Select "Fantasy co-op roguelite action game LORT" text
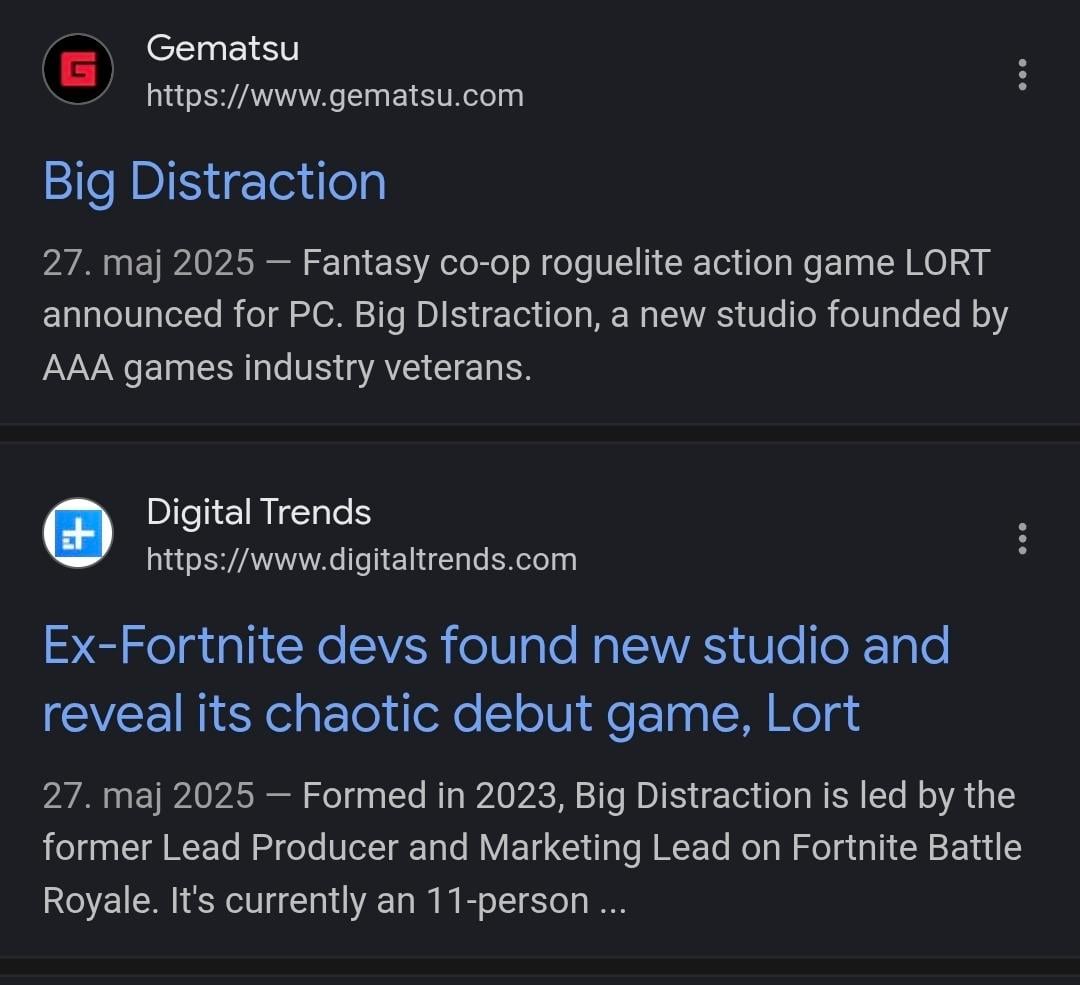 [645, 263]
